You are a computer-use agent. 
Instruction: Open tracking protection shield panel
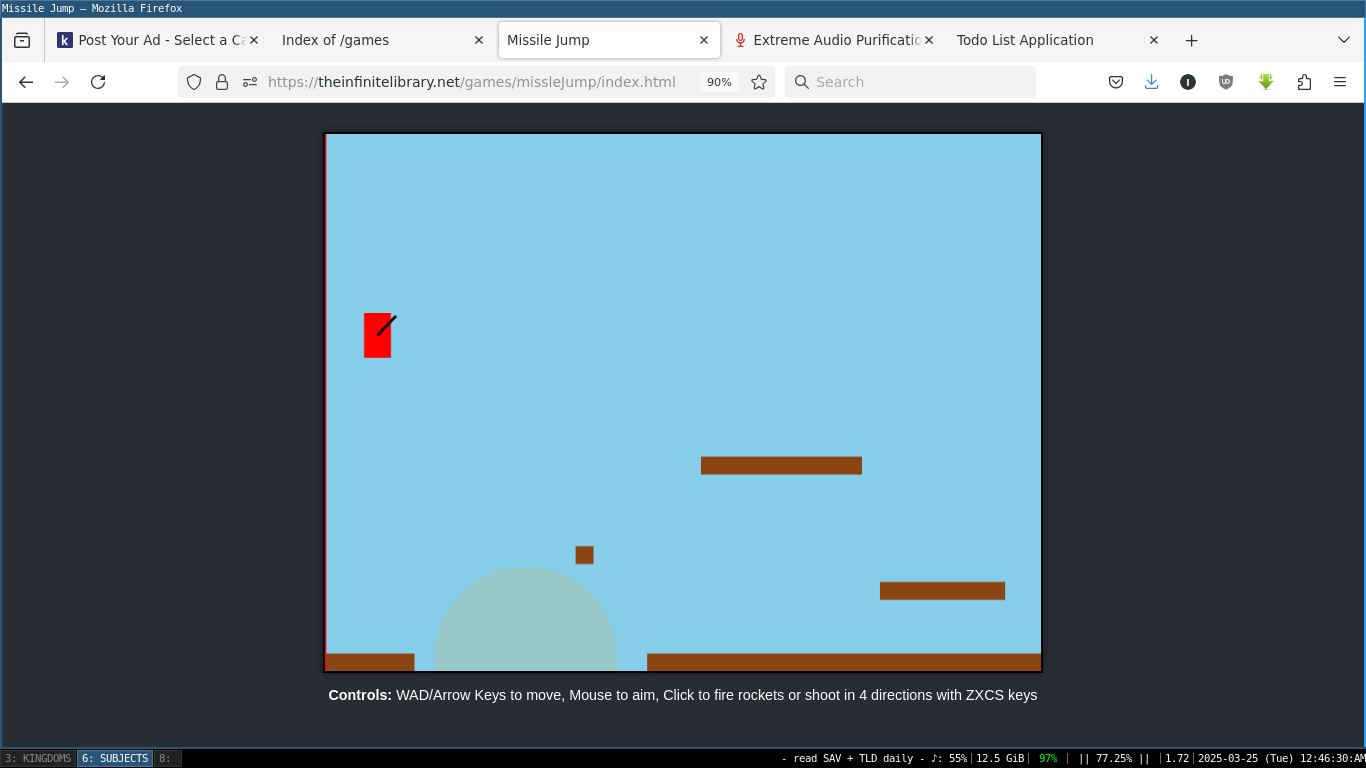(x=194, y=82)
